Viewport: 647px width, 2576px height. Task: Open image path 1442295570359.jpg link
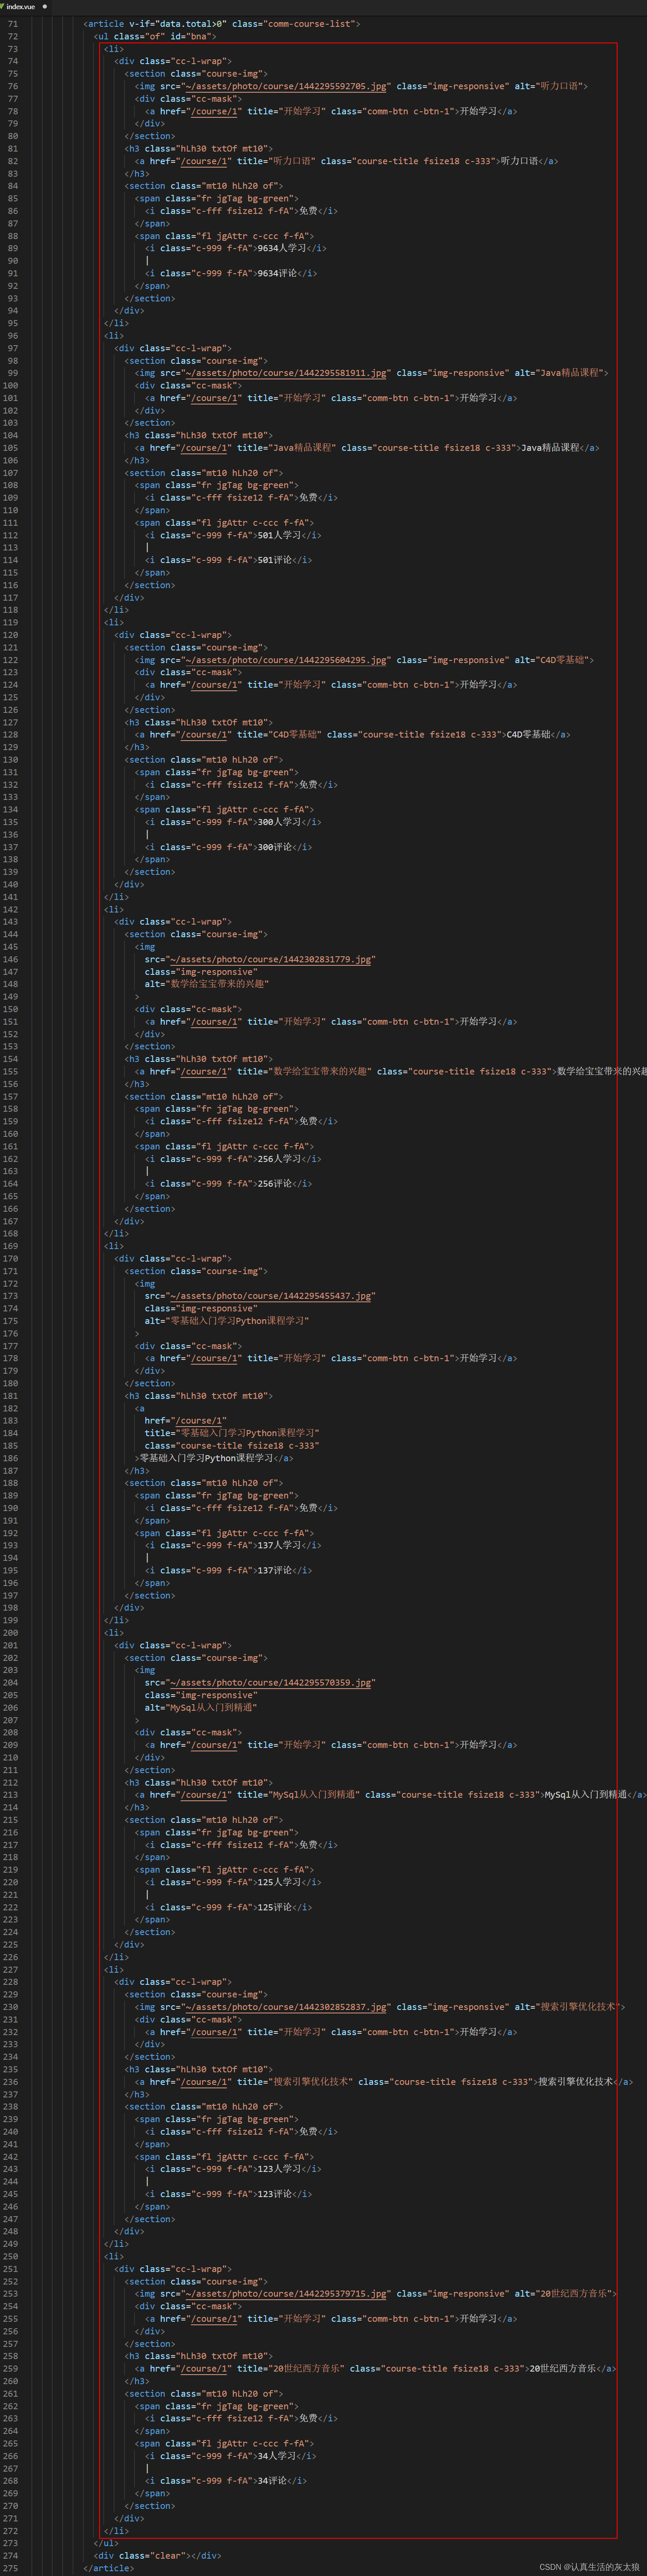pos(270,1683)
